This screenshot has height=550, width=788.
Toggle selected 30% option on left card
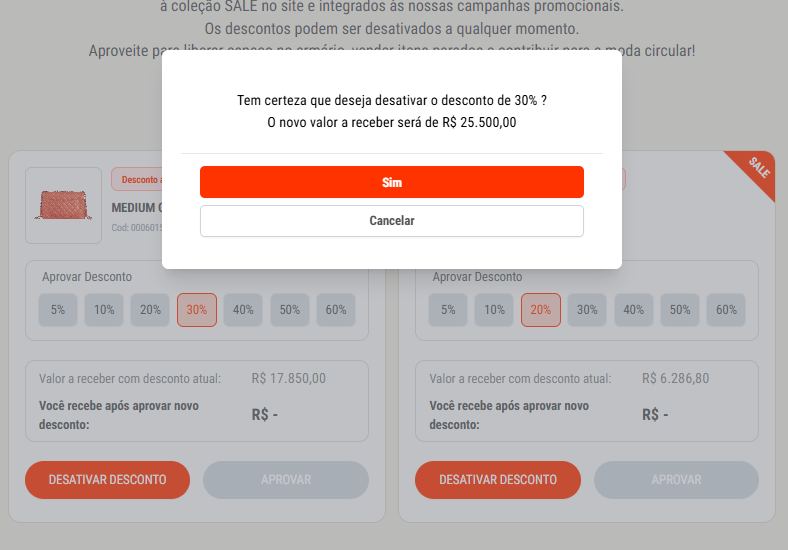[x=196, y=310]
